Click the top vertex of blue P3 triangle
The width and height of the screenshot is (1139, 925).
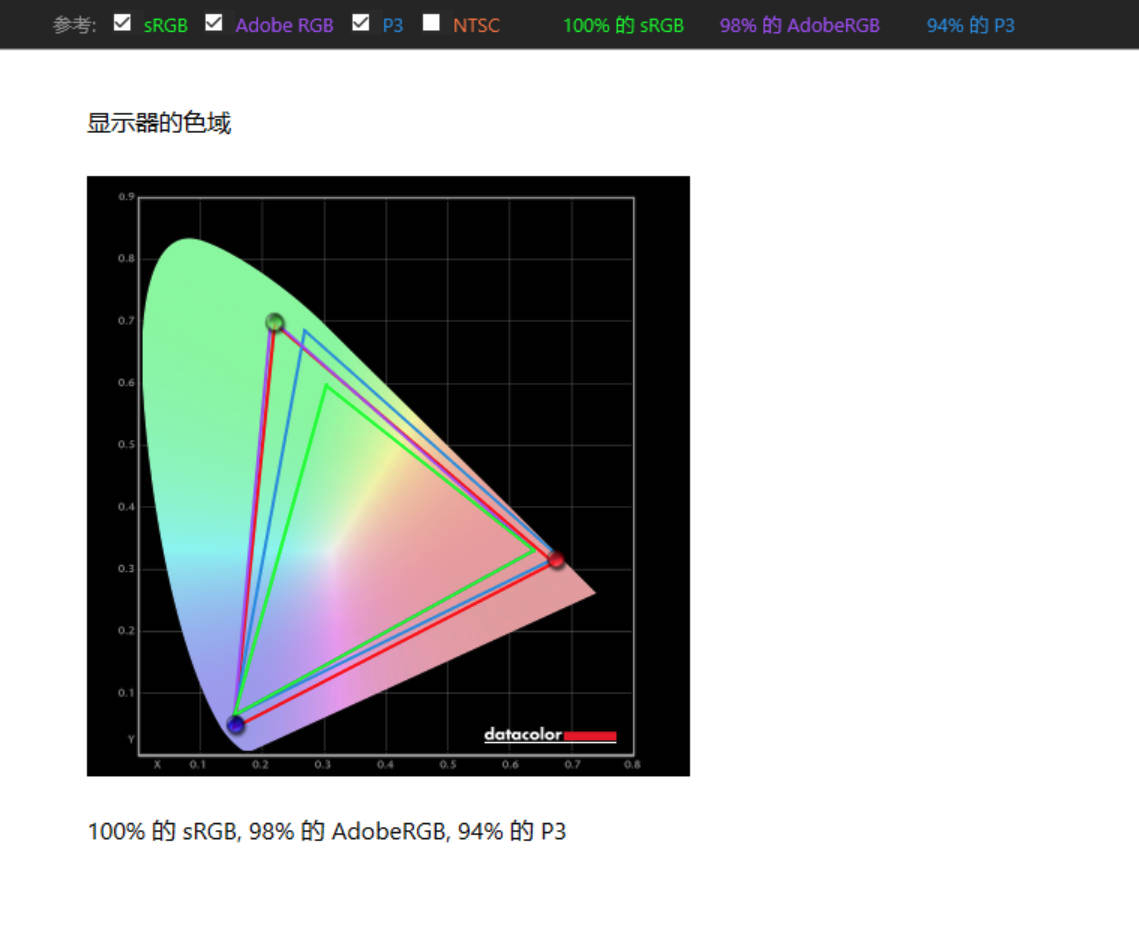(304, 331)
